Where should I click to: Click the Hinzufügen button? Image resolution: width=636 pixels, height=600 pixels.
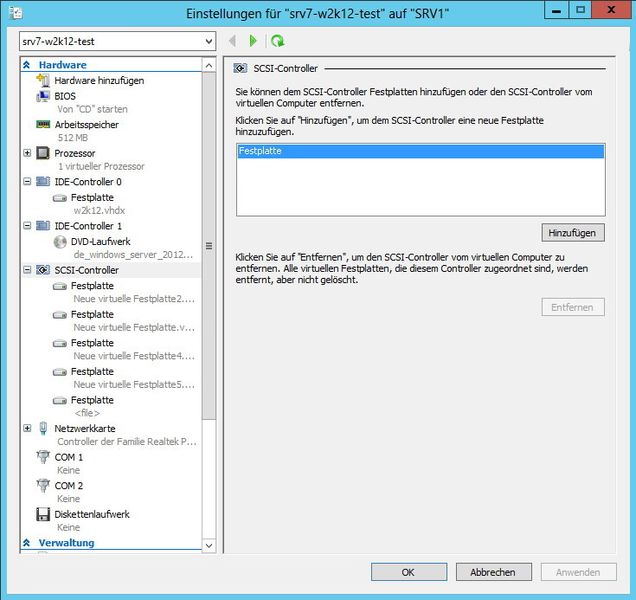click(573, 233)
